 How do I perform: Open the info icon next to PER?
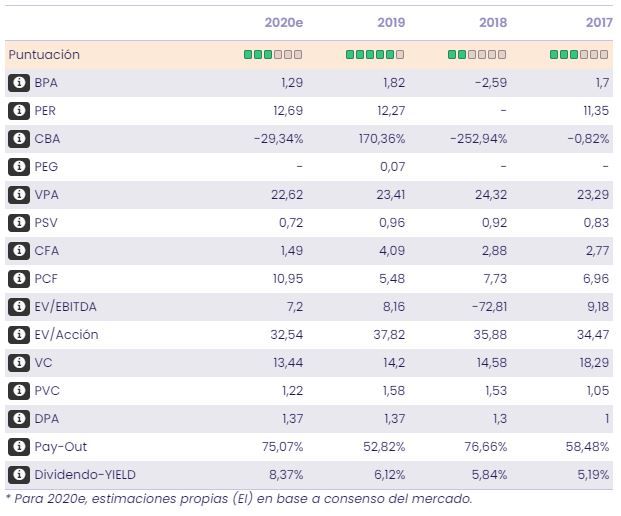point(18,111)
